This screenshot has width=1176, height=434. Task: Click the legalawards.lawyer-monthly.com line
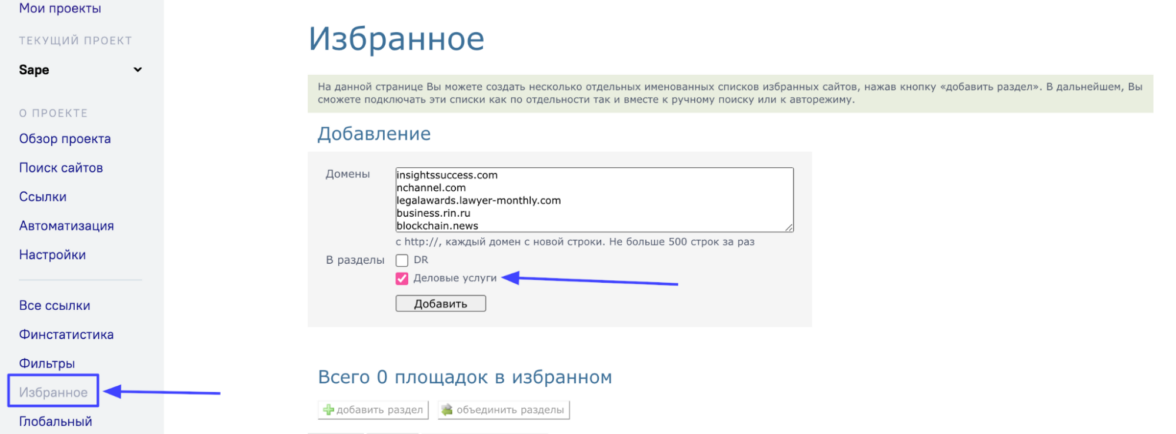pos(478,200)
